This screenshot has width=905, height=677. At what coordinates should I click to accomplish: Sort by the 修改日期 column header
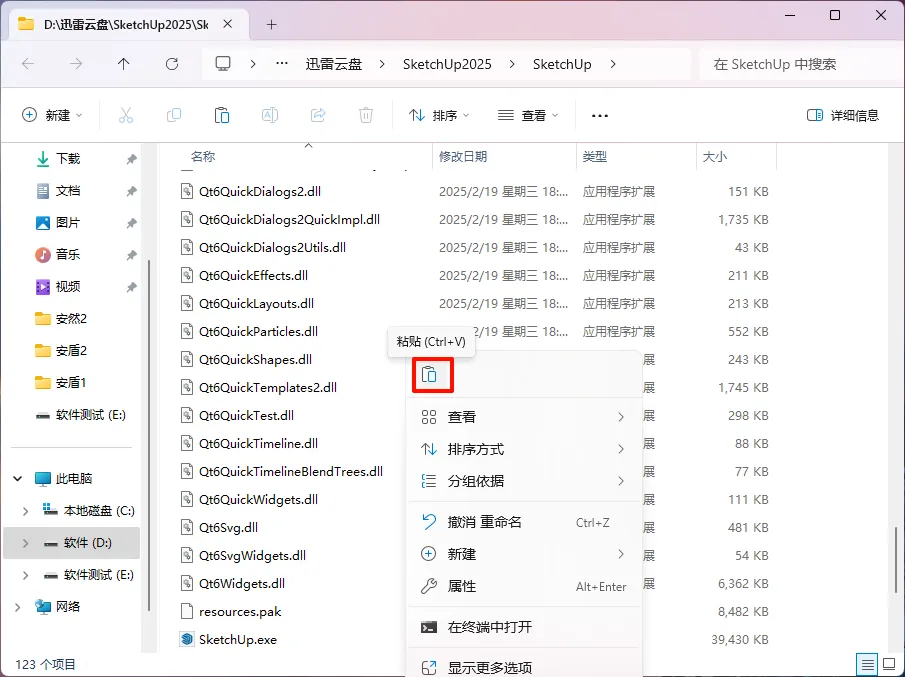click(x=463, y=156)
